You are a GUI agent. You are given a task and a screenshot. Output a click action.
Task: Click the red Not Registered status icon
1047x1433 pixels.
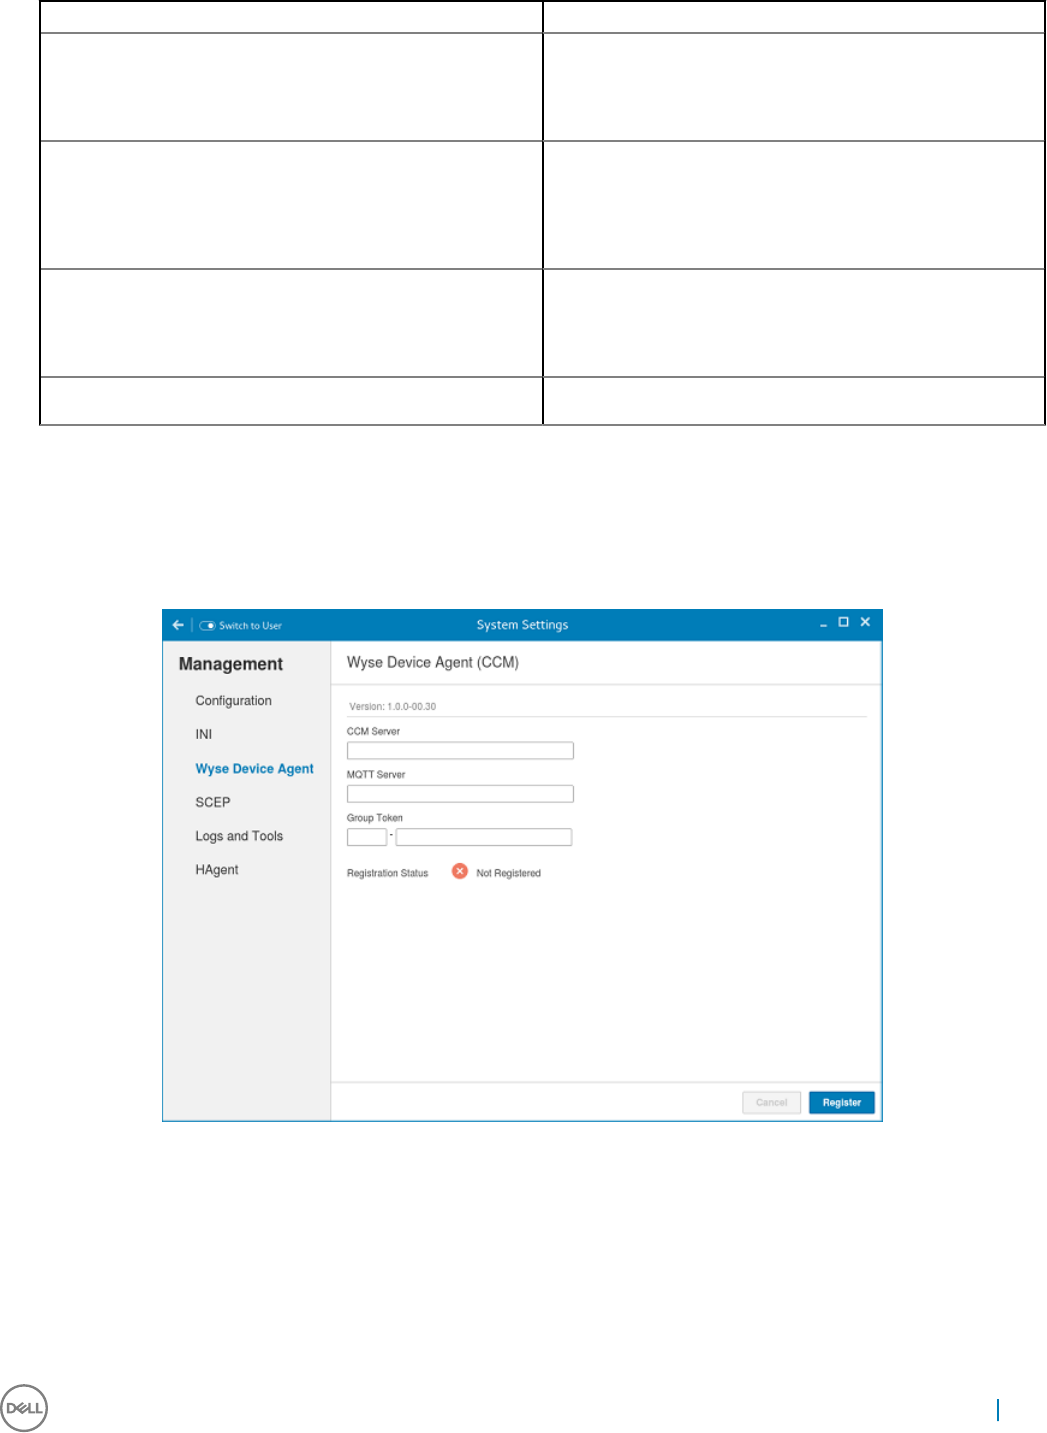point(460,871)
